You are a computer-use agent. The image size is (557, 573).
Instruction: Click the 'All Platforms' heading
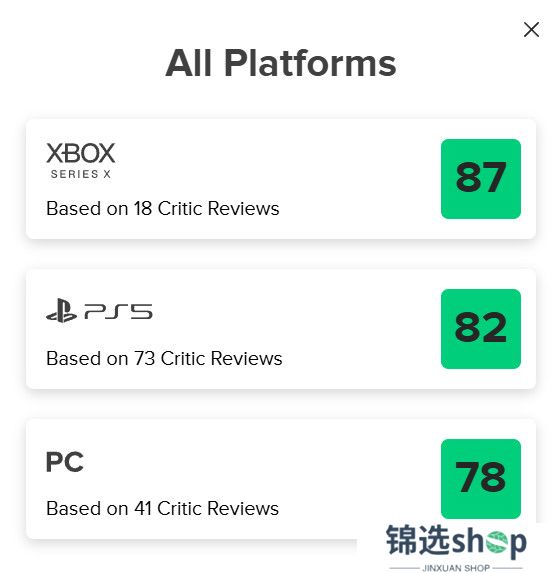[x=281, y=63]
